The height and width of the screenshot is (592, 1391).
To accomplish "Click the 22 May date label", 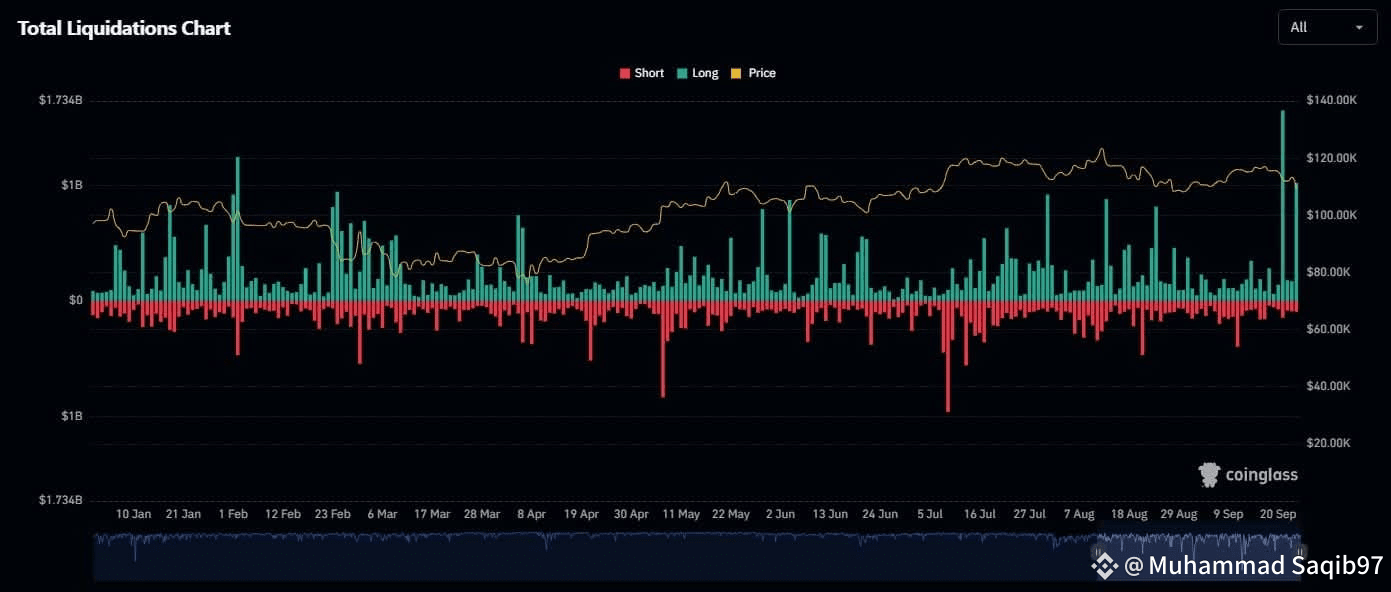I will [731, 514].
